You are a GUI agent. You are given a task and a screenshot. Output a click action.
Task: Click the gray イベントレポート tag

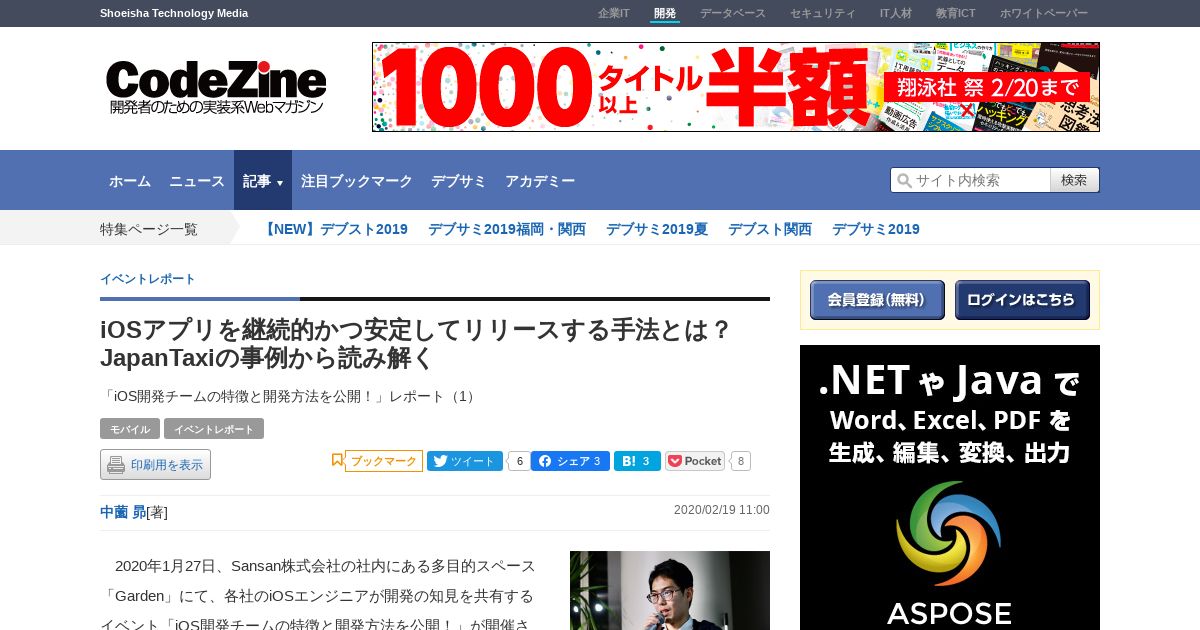pyautogui.click(x=214, y=429)
